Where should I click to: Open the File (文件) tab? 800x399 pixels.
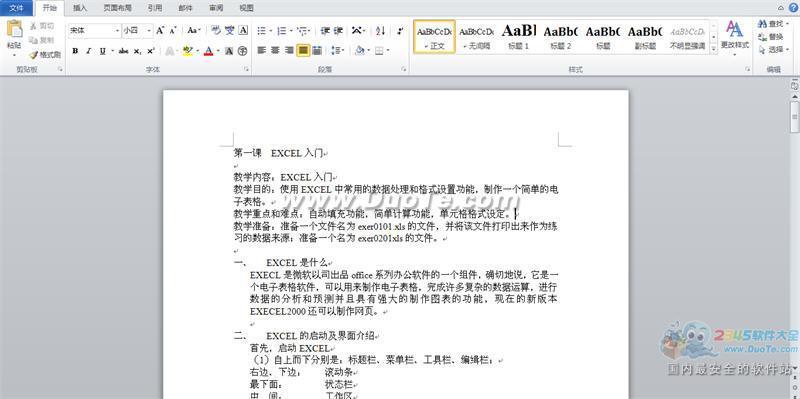[x=16, y=8]
